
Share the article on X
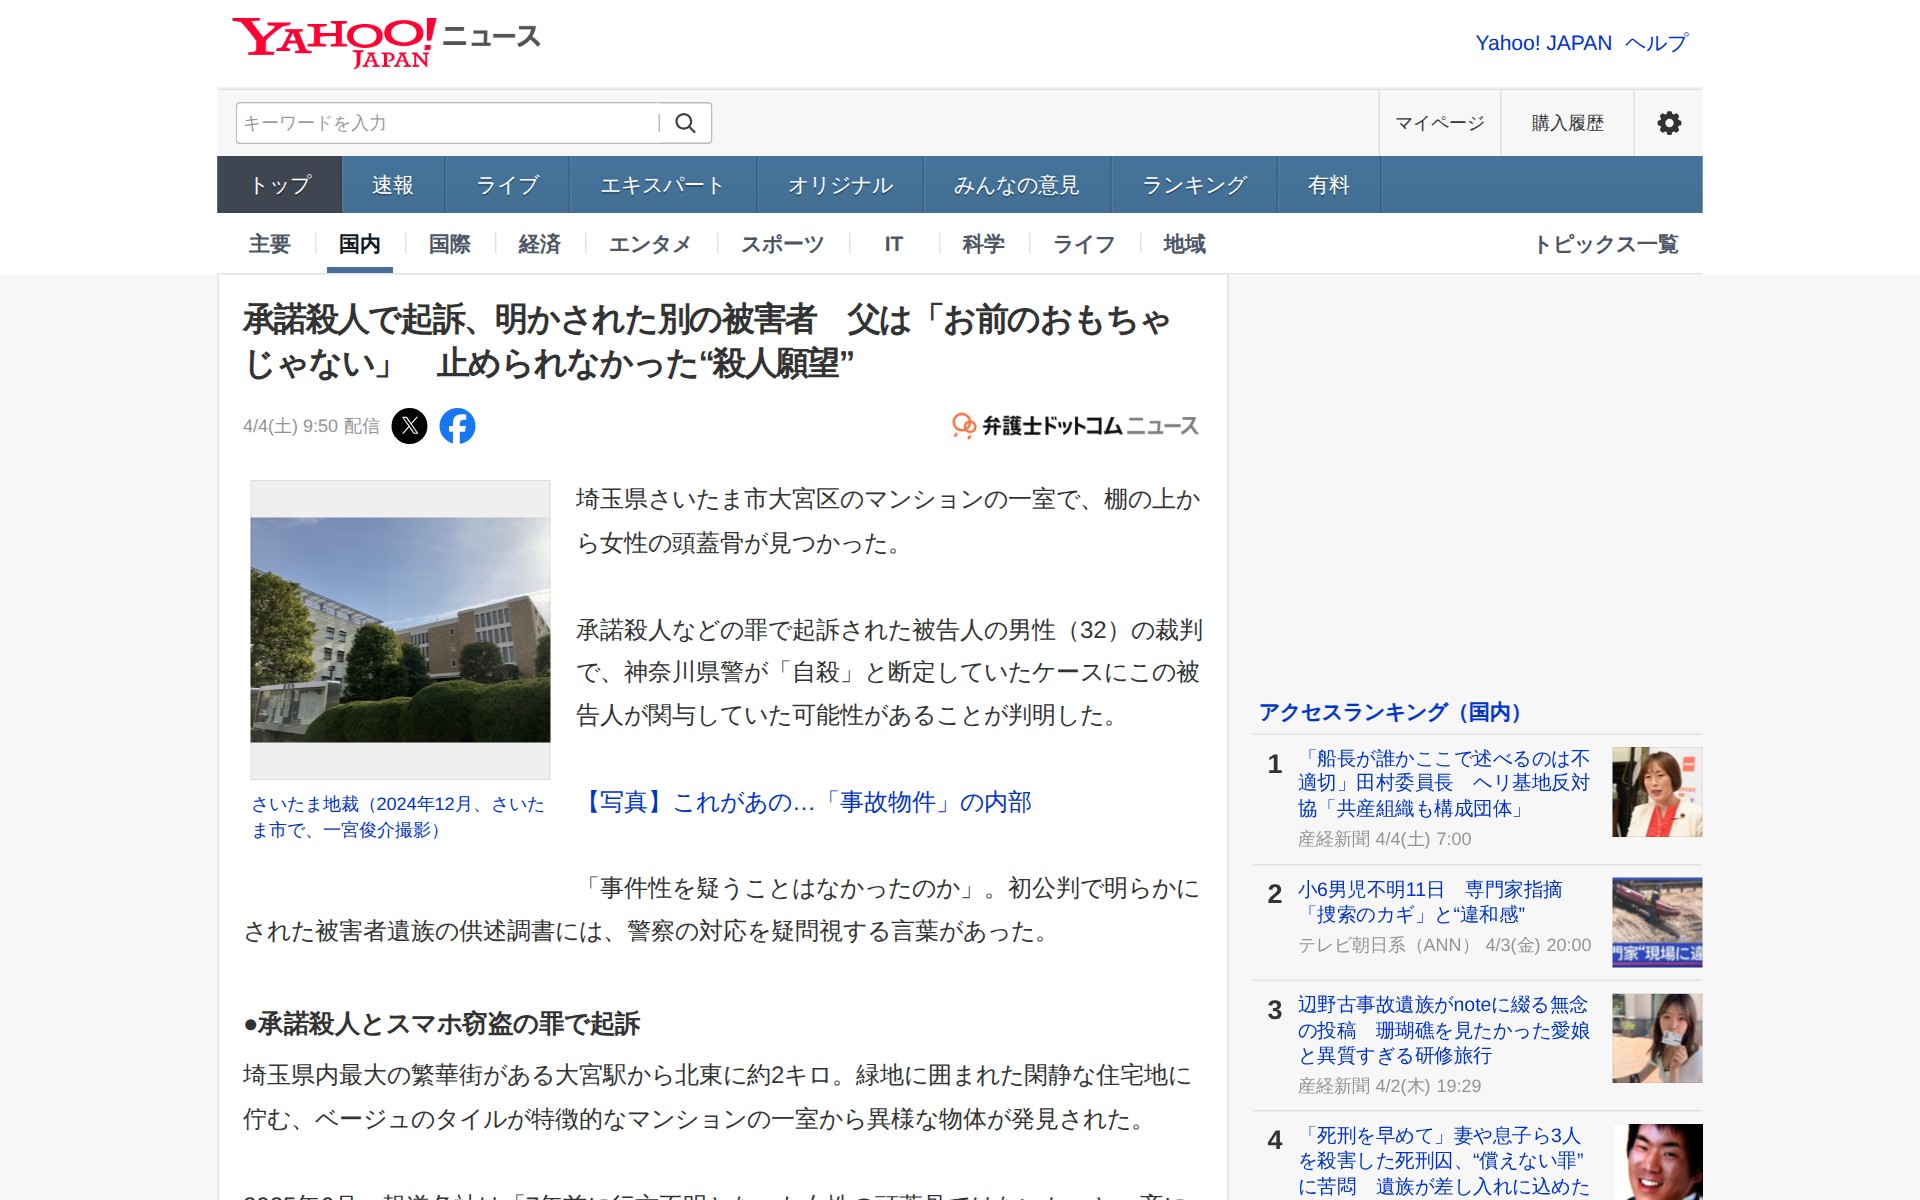(x=409, y=426)
